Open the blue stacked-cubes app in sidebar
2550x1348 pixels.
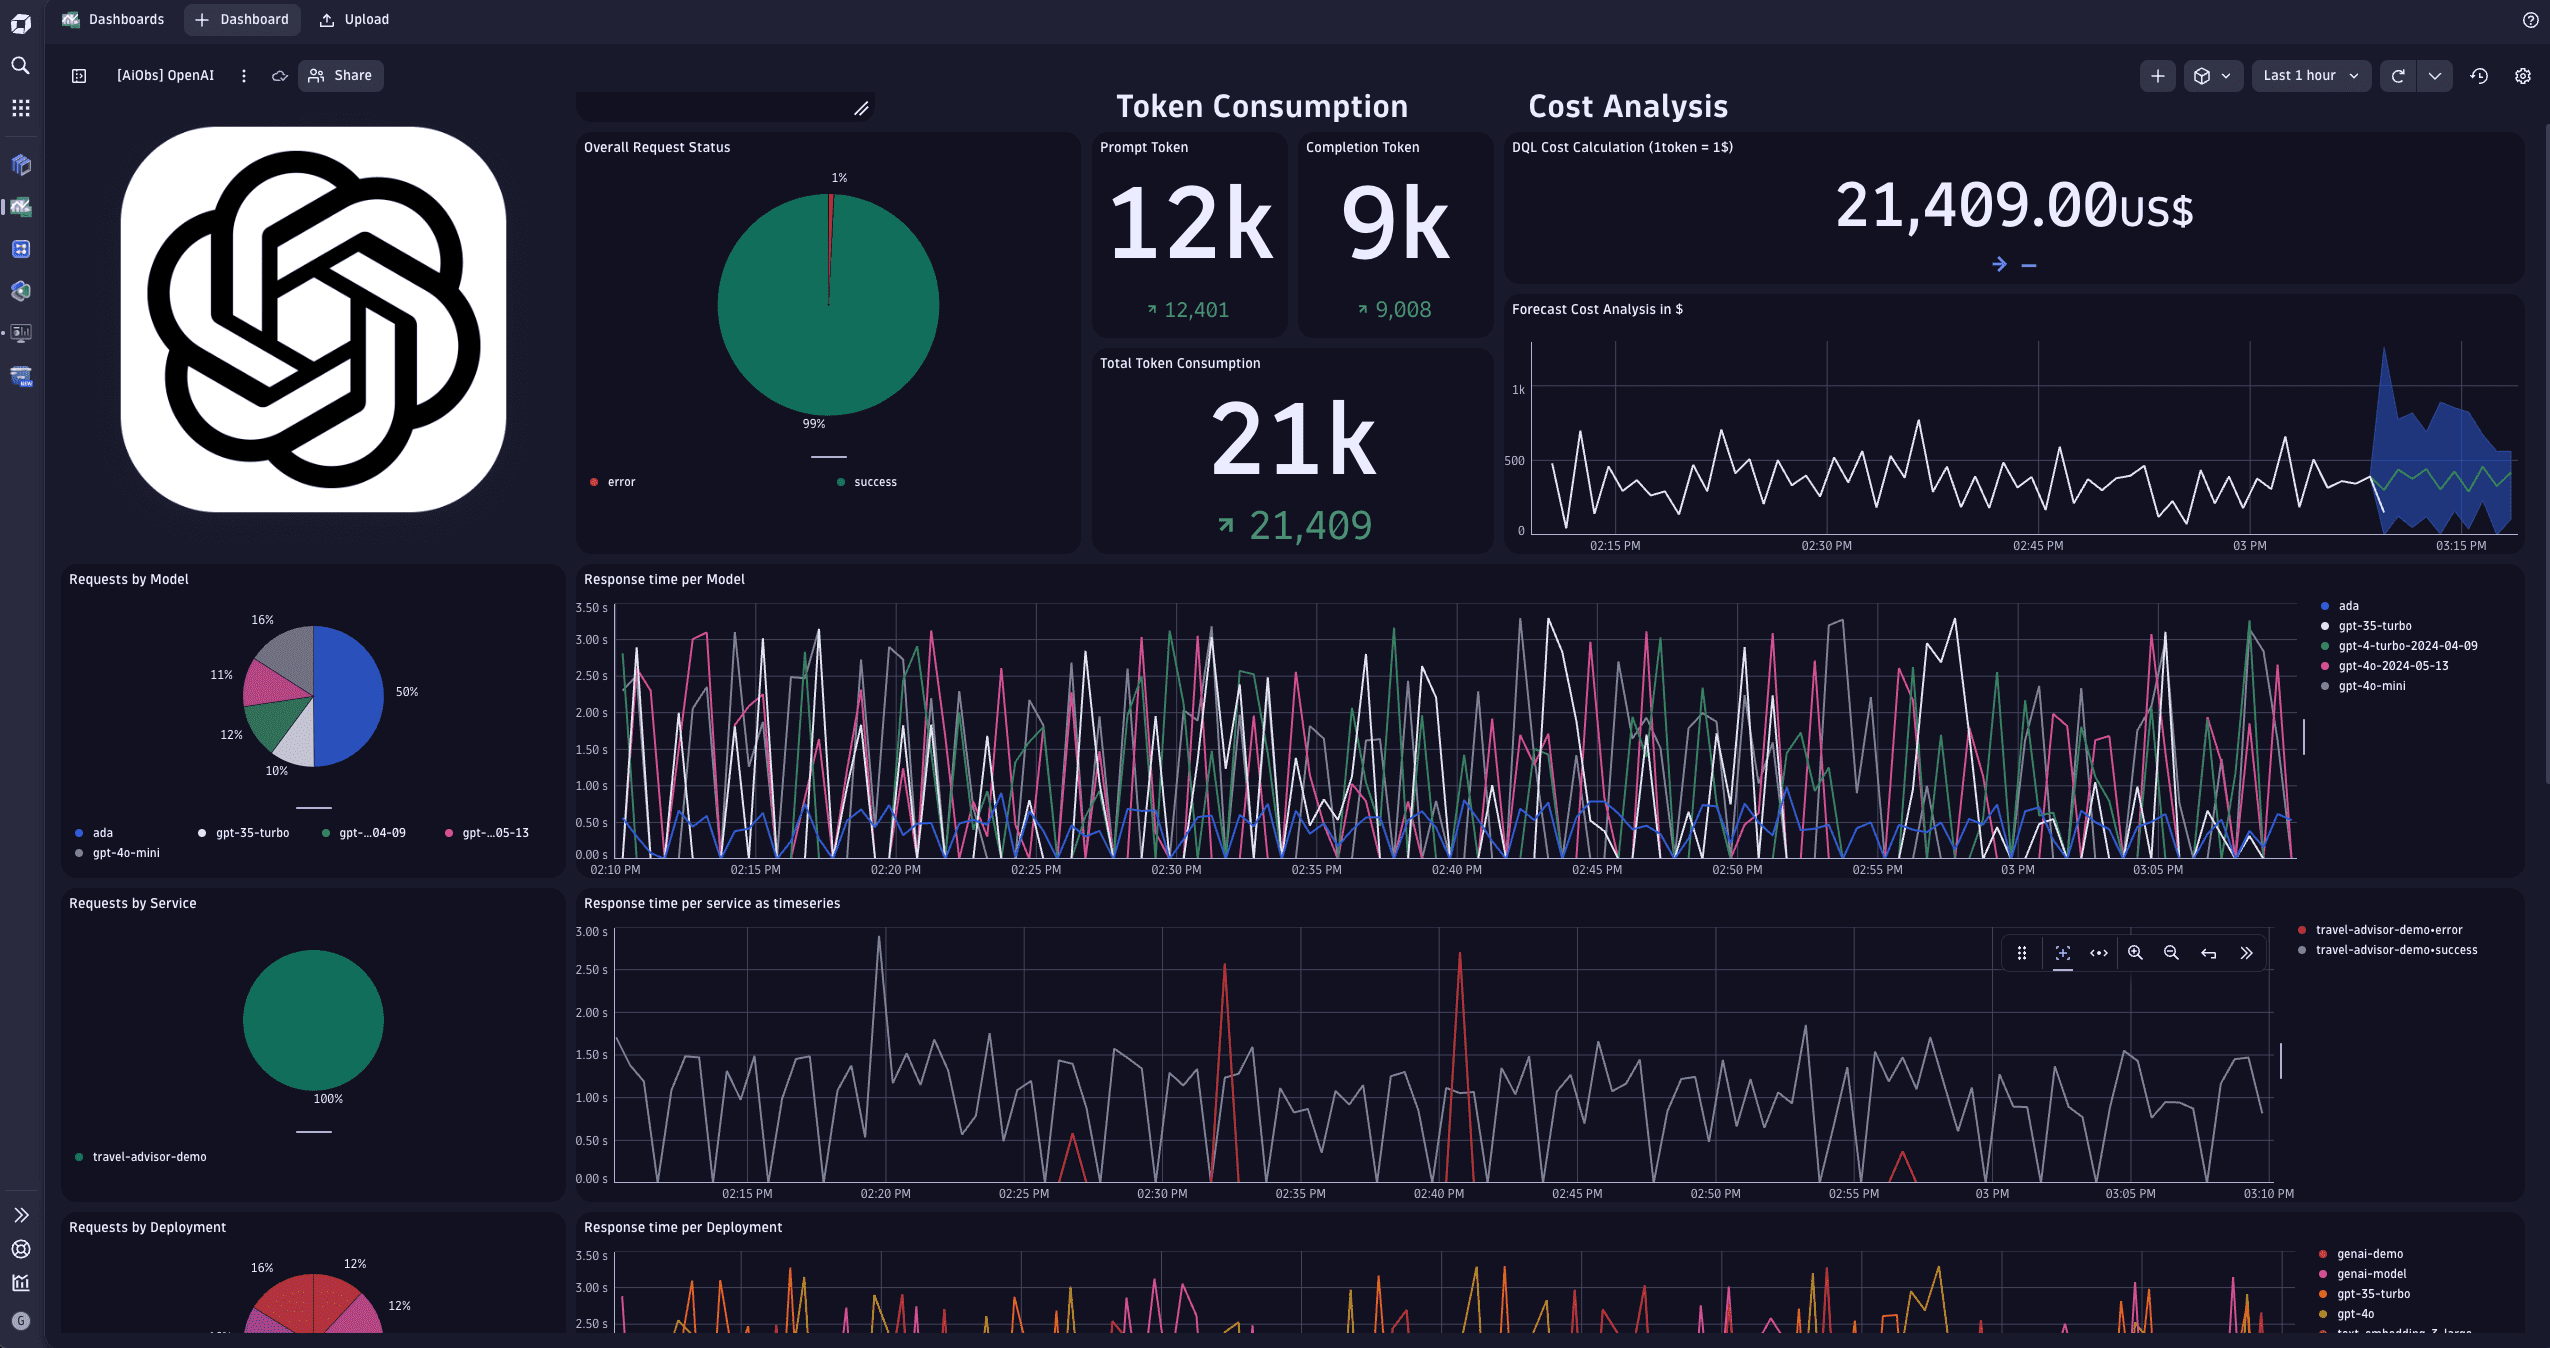coord(20,165)
